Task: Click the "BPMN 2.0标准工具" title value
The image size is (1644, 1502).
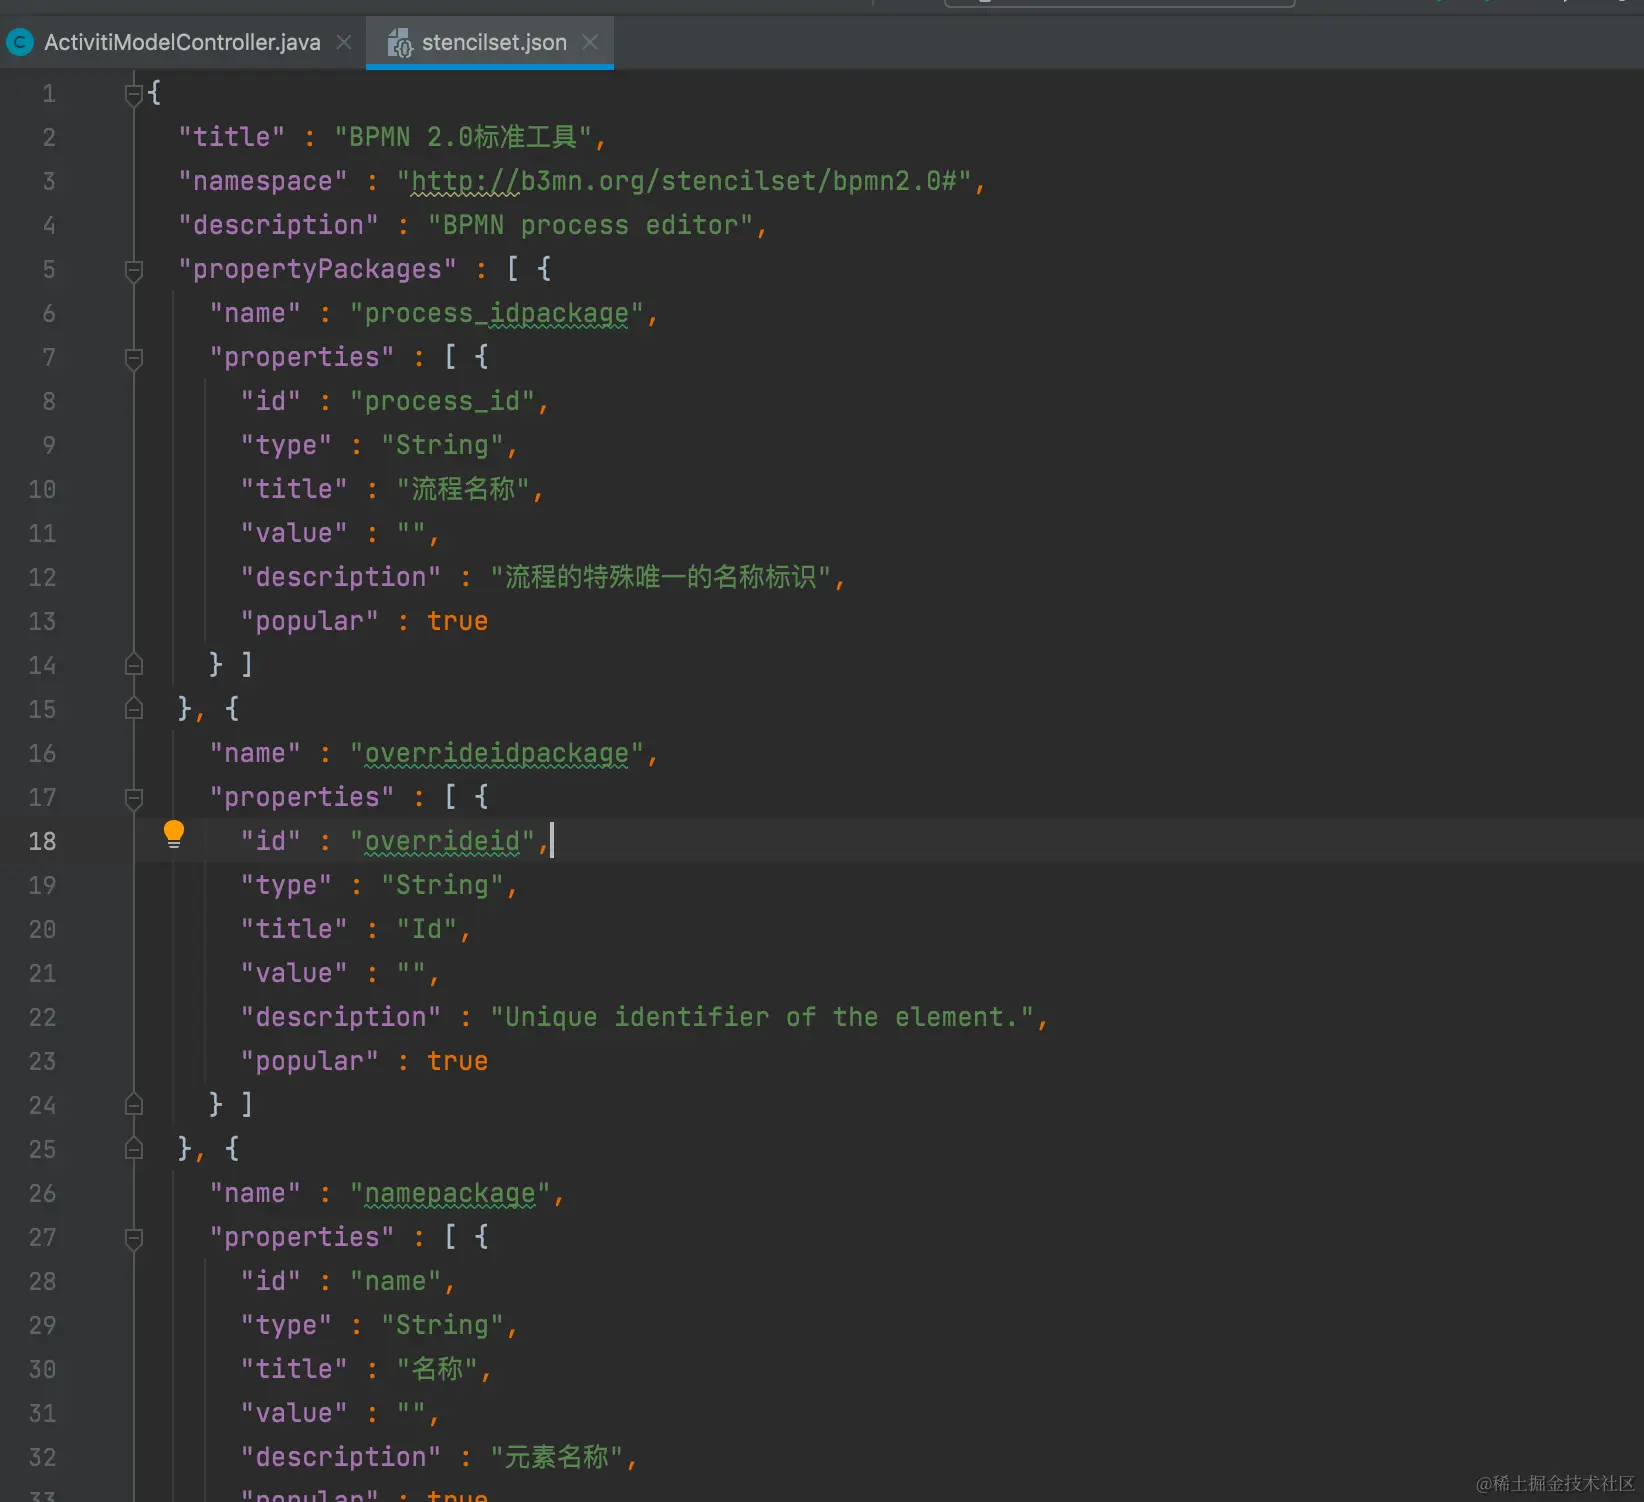Action: 464,137
